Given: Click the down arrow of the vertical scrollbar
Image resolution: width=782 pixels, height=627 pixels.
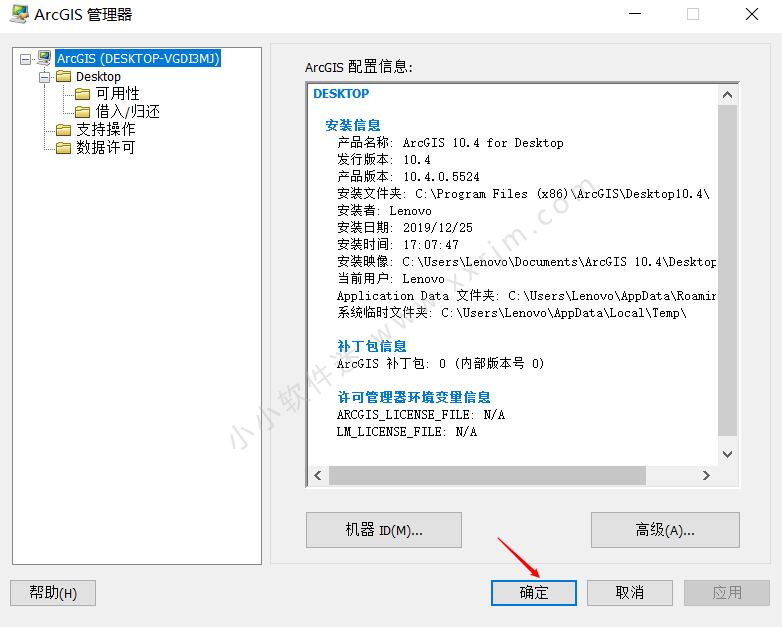Looking at the screenshot, I should coord(728,454).
